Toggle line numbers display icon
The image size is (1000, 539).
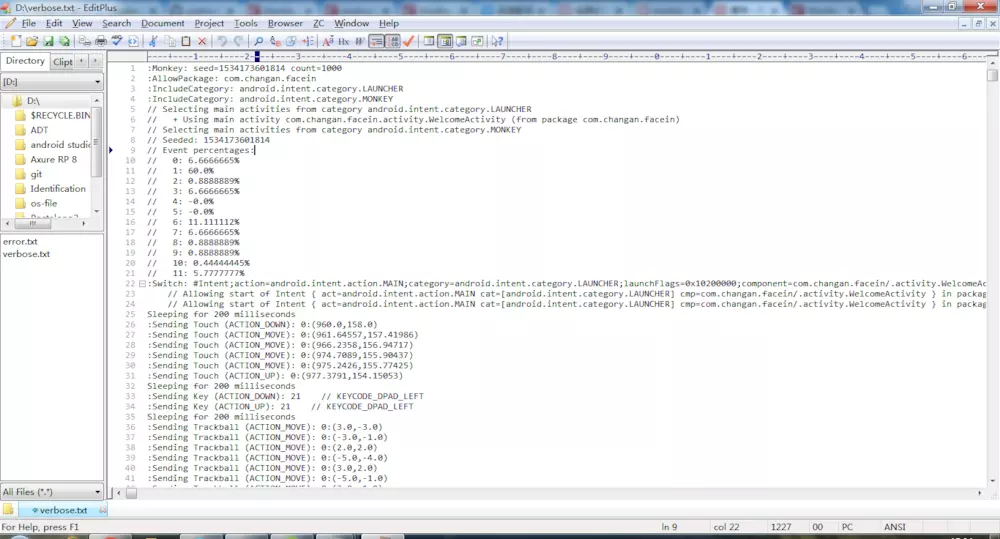[393, 41]
